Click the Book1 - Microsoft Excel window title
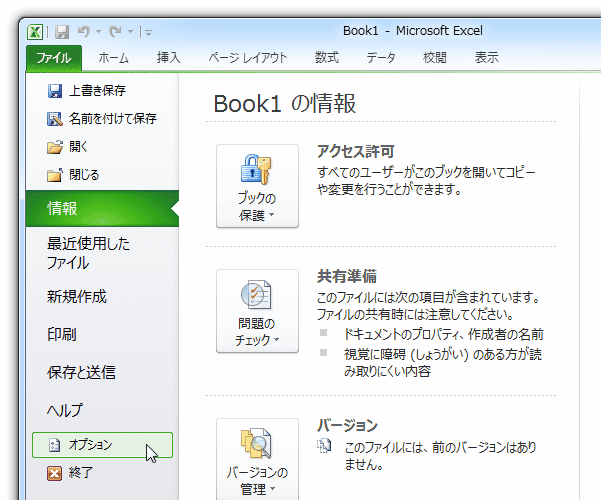 (413, 31)
